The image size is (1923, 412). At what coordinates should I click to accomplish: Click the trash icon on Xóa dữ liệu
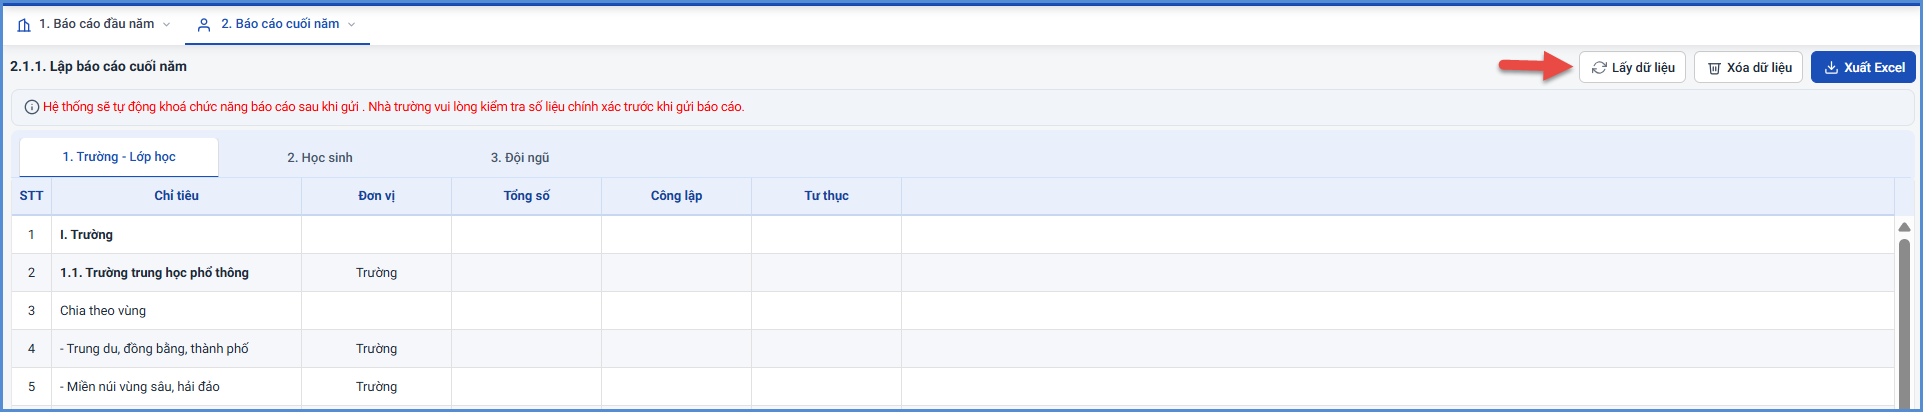coord(1714,68)
